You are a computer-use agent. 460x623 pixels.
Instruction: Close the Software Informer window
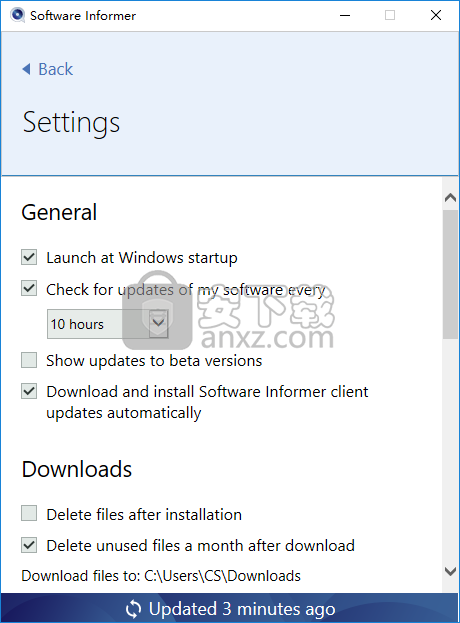(x=436, y=15)
